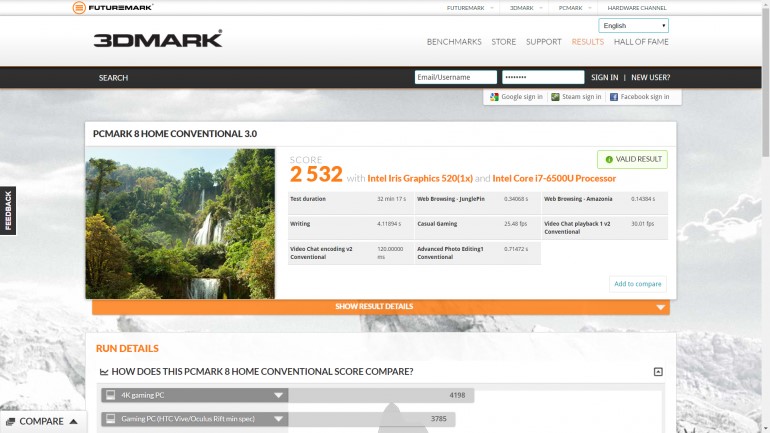Open the Gaming PC HTC Vive dropdown arrow
Image resolution: width=770 pixels, height=433 pixels.
click(x=278, y=419)
